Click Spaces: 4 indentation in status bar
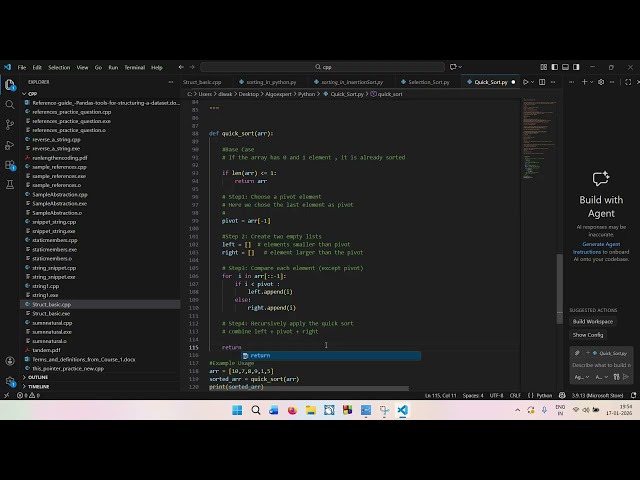Screen dimensions: 640x480 pyautogui.click(x=473, y=395)
